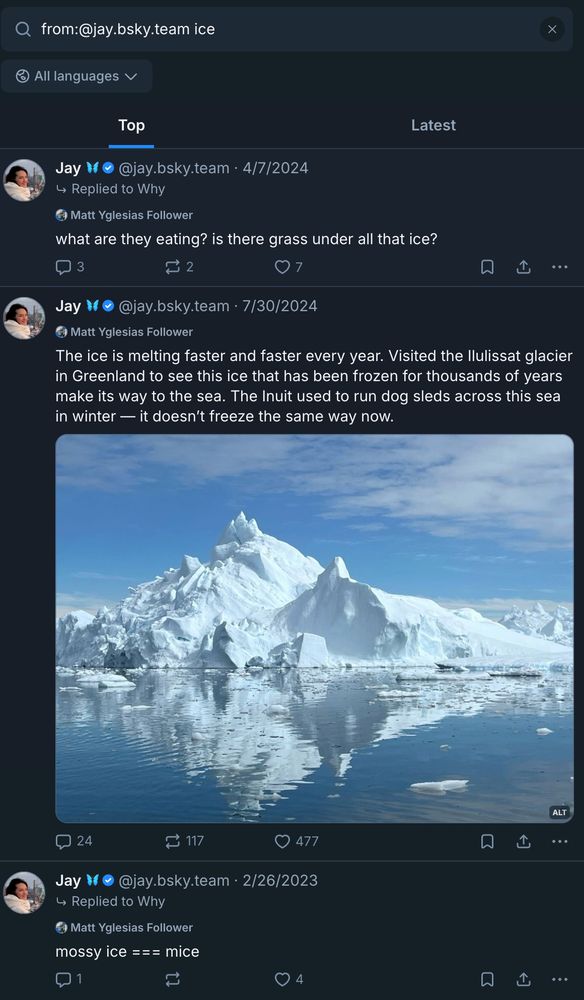Viewport: 584px width, 1000px height.
Task: Select the Top tab
Action: pos(131,125)
